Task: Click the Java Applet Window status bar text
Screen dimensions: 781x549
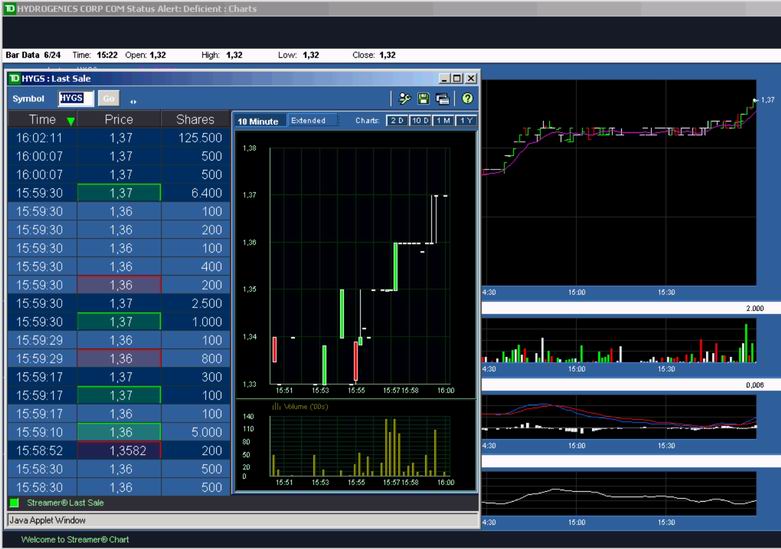Action: tap(47, 520)
